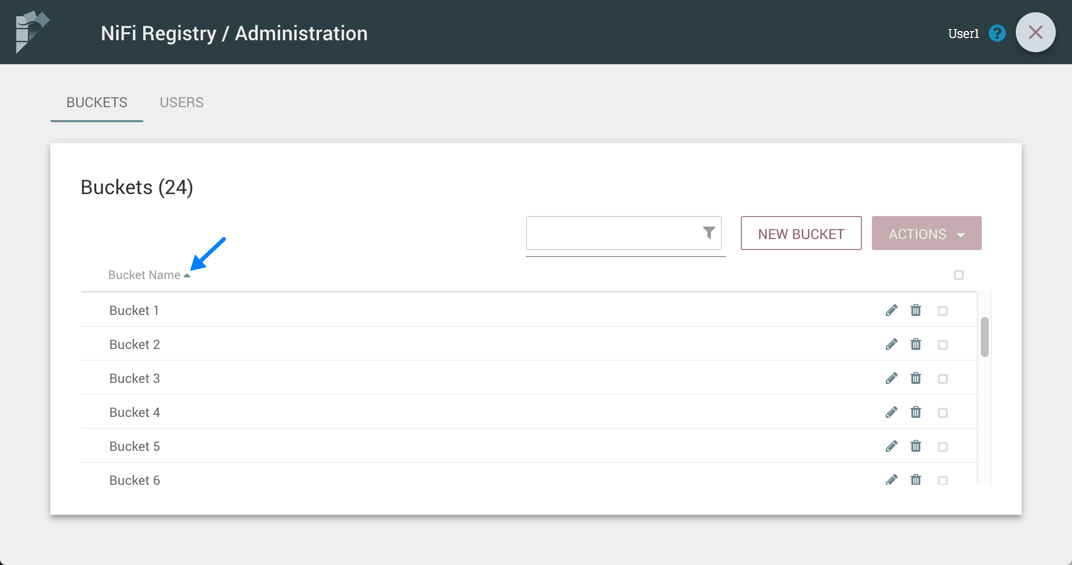Click the NEW BUCKET button
This screenshot has width=1072, height=565.
(x=801, y=233)
